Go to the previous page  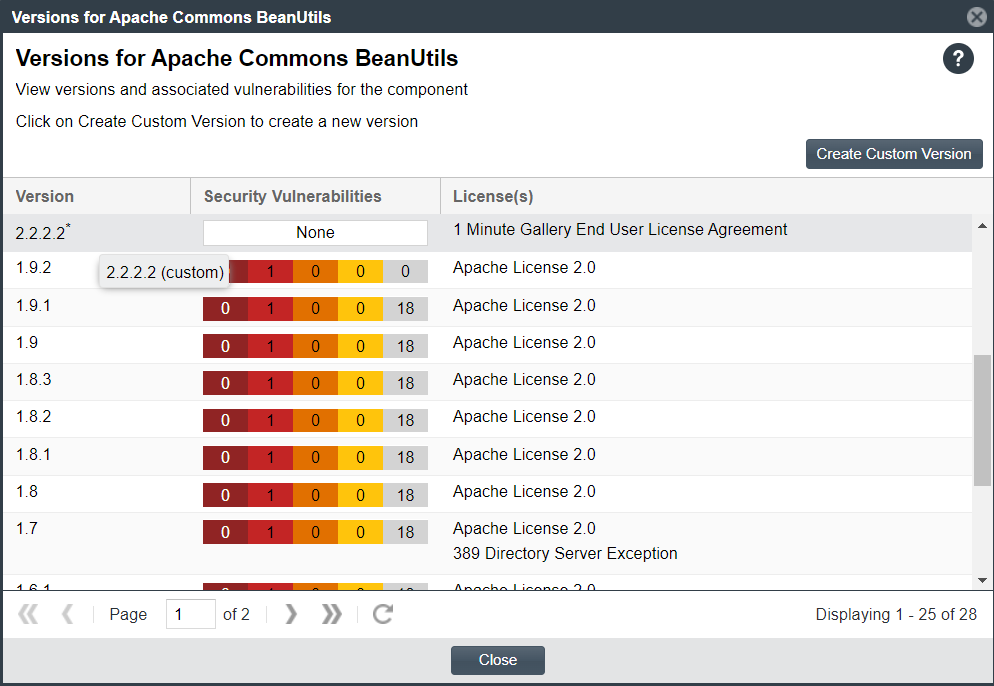point(67,614)
